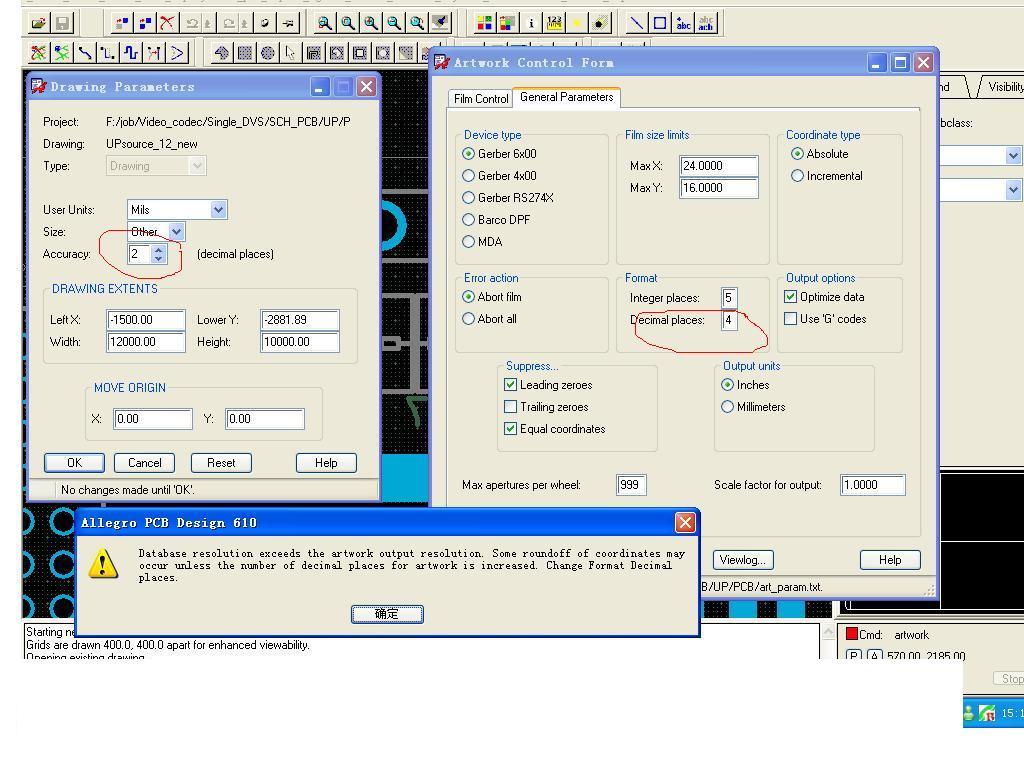The height and width of the screenshot is (768, 1024).
Task: Open the lower dropdown in the right panel
Action: (x=1013, y=190)
